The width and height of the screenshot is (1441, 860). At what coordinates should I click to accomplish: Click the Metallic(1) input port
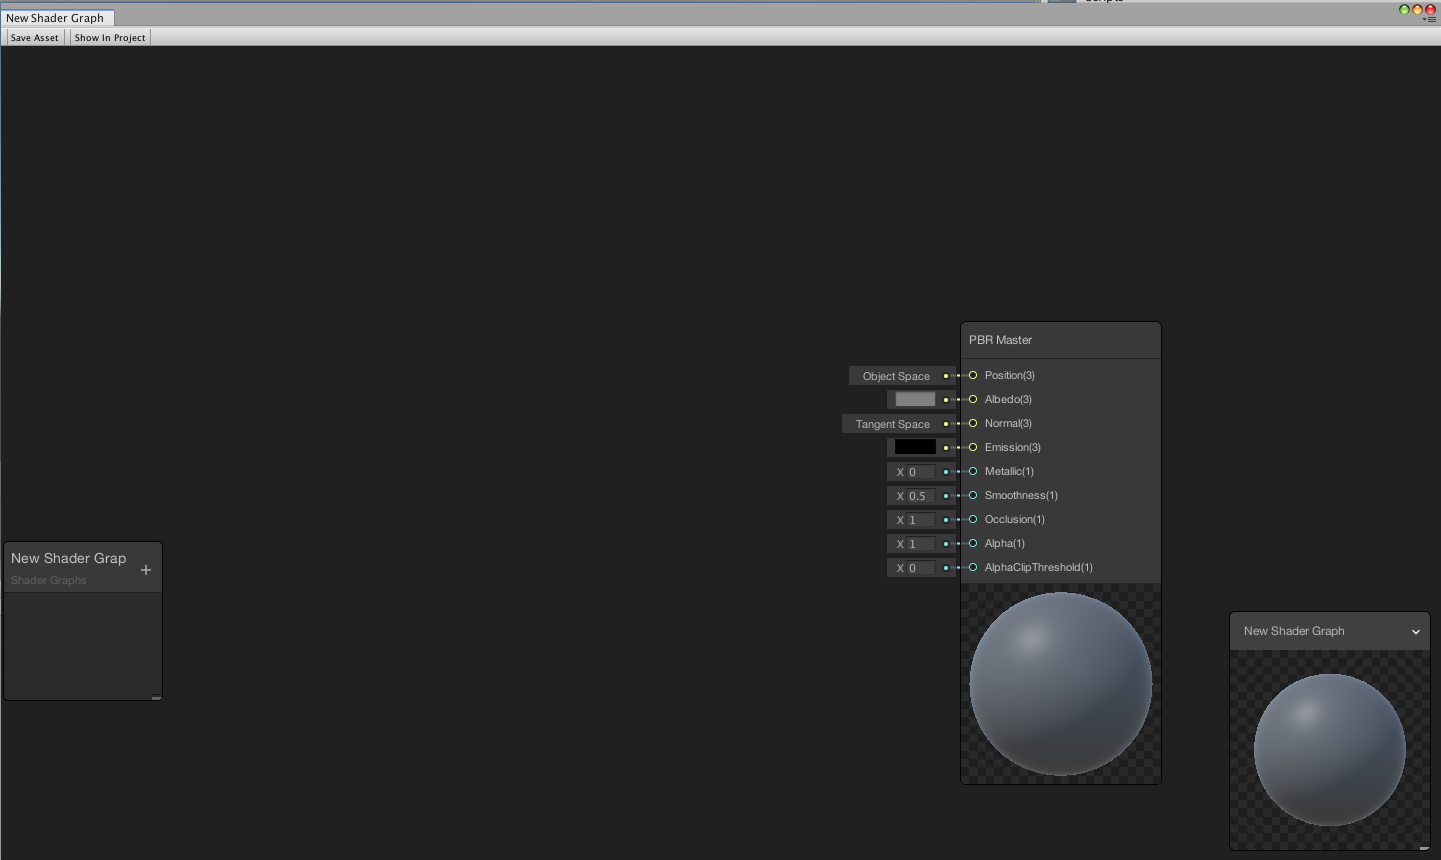[x=972, y=471]
